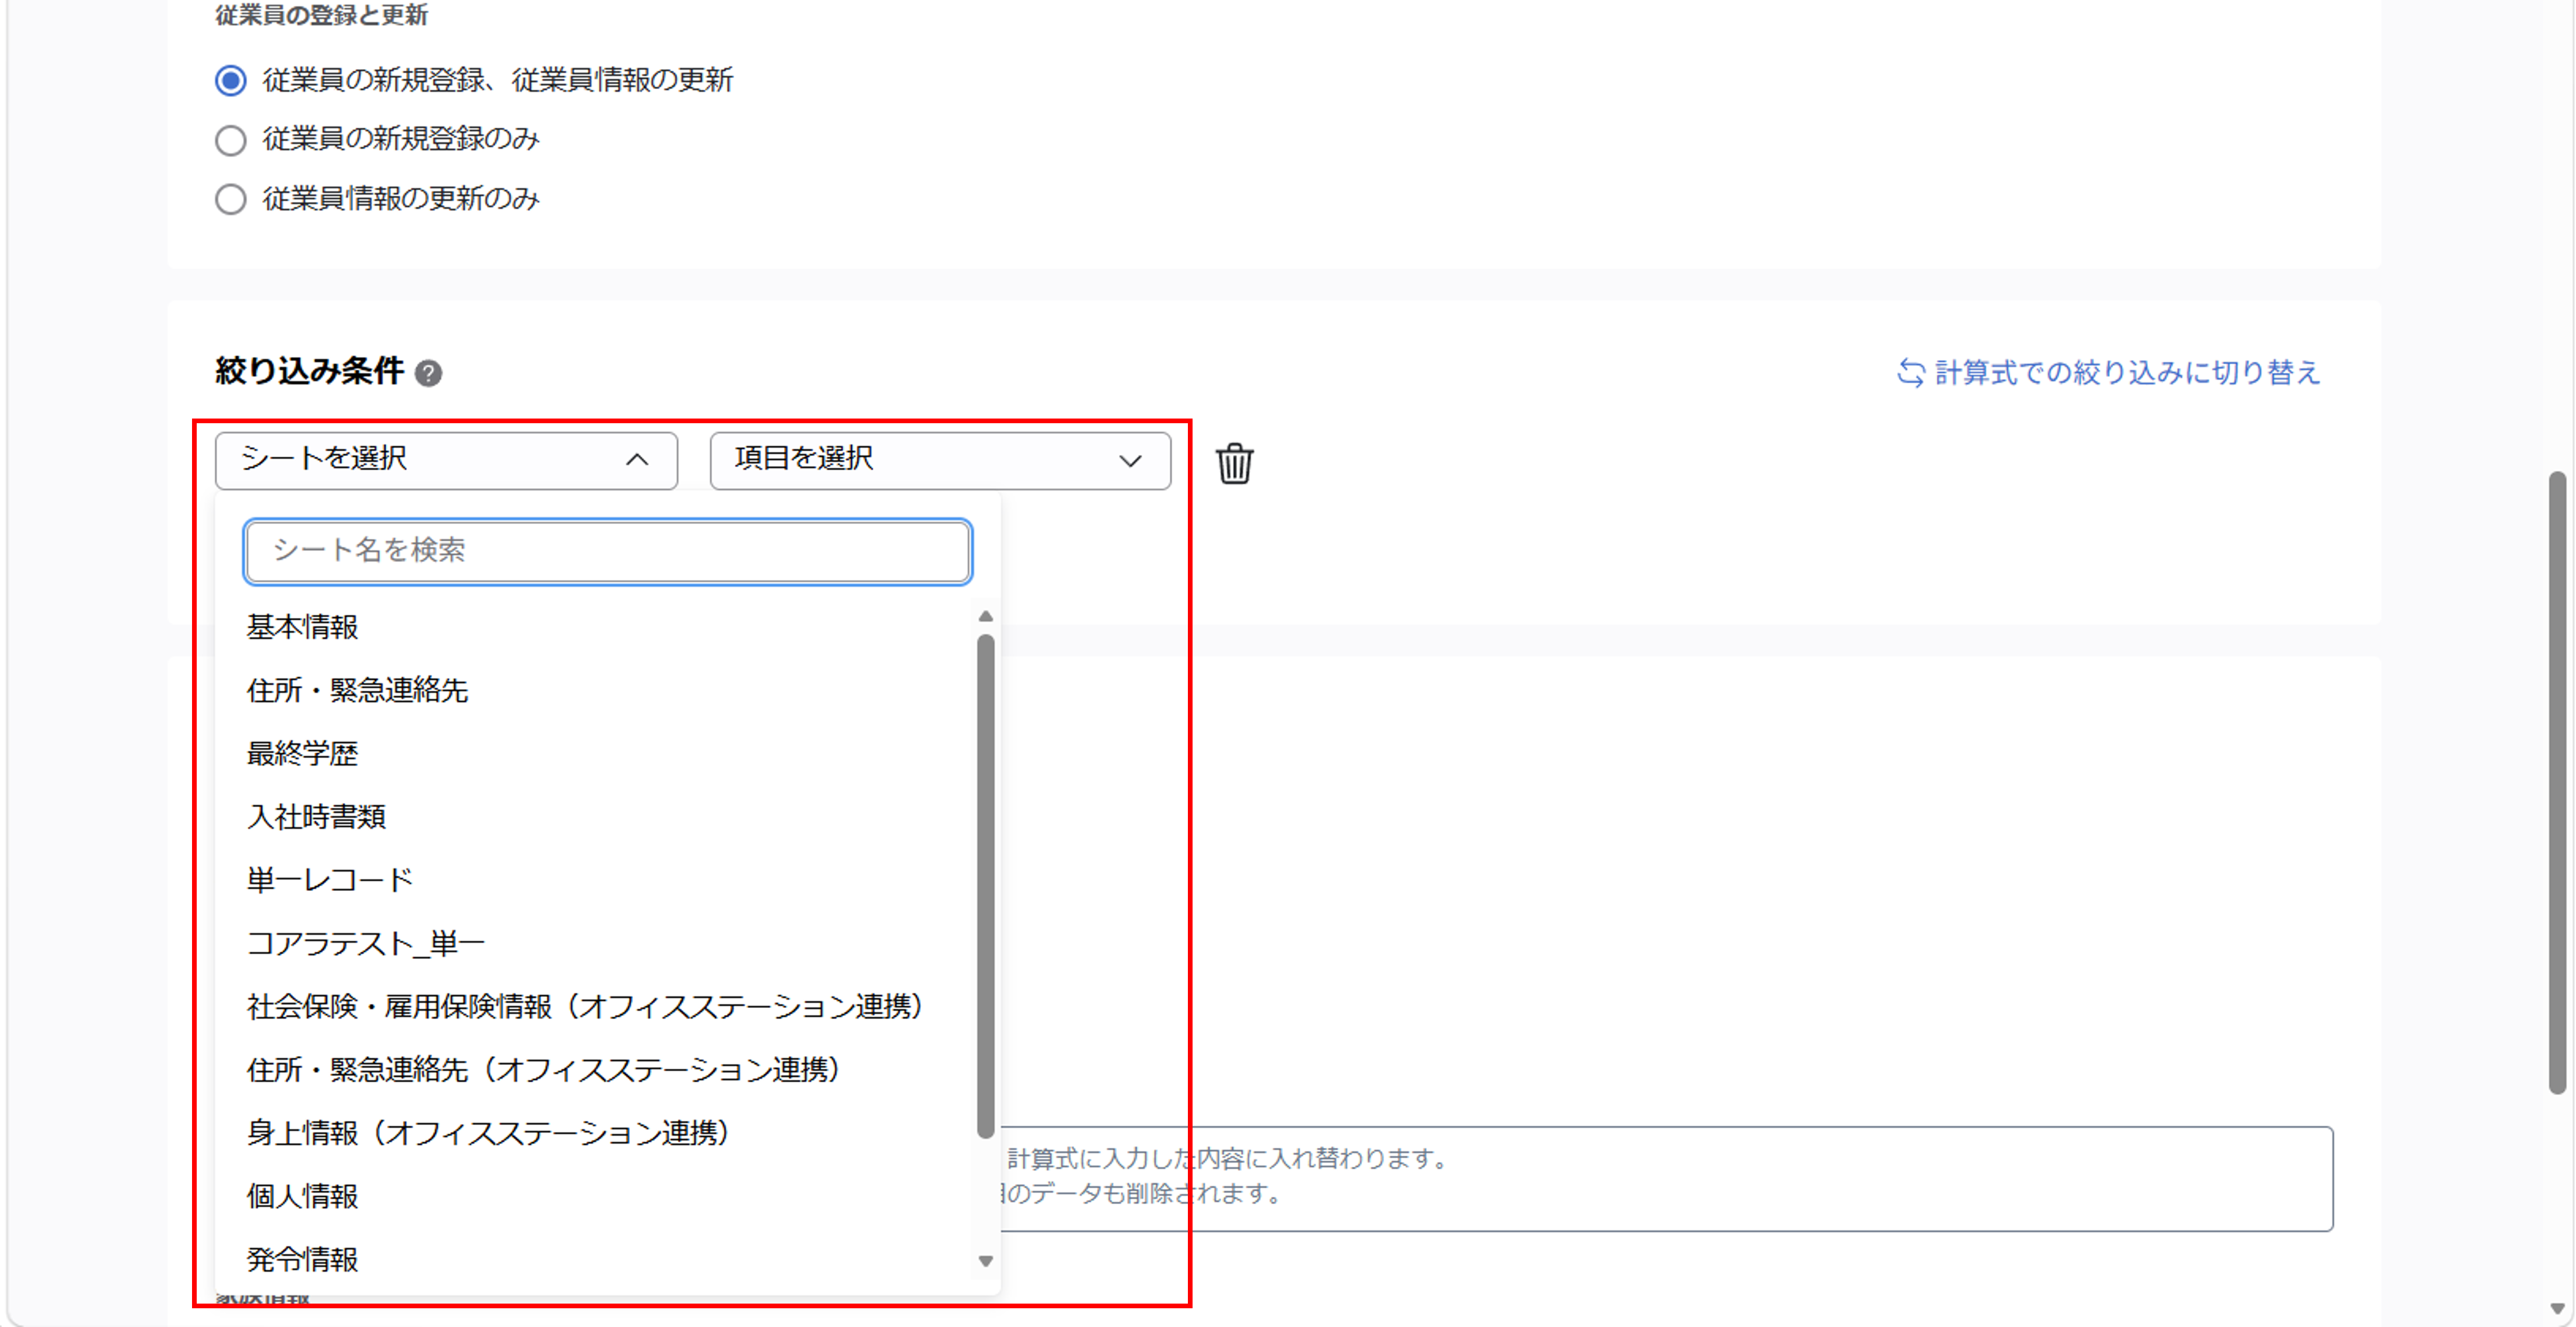Image resolution: width=2576 pixels, height=1327 pixels.
Task: Delete the filter condition with trash icon
Action: (x=1234, y=463)
